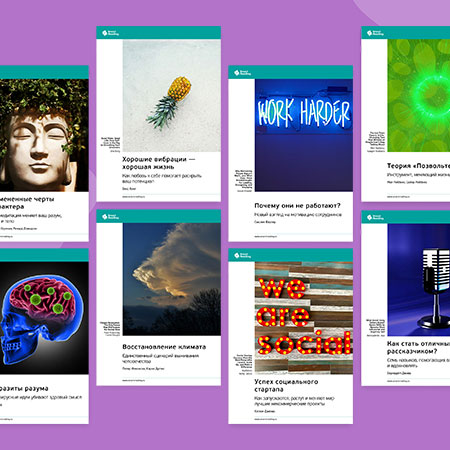450x450 pixels.
Task: Click the title 'Успех социального стартапа'
Action: pos(286,385)
